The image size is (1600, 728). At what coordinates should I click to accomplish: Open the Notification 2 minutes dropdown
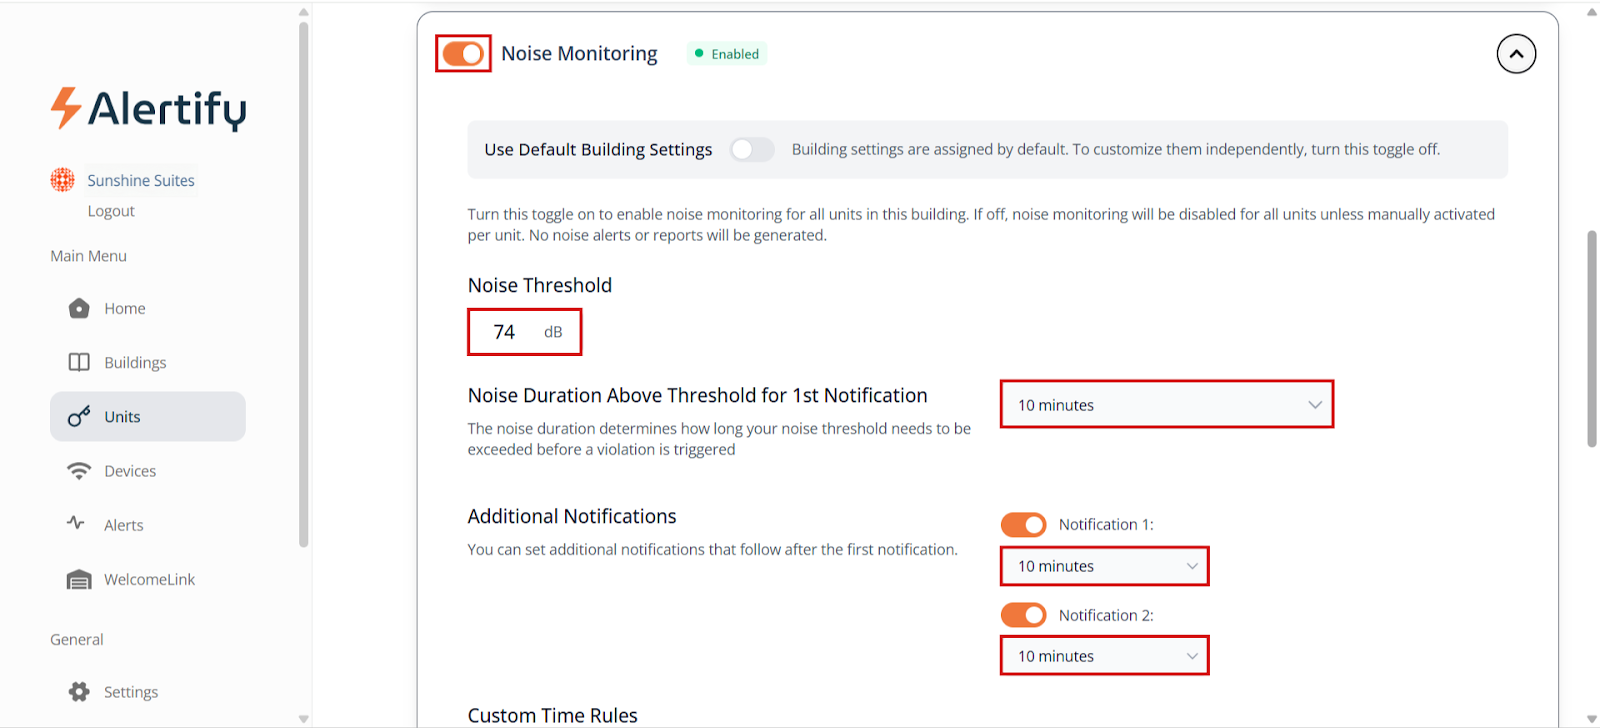click(1105, 656)
